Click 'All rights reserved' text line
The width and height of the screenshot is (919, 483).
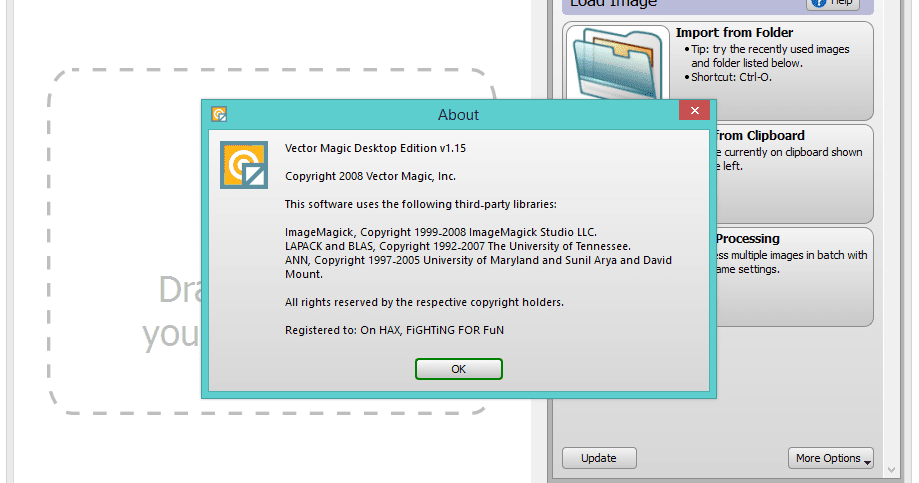point(424,302)
